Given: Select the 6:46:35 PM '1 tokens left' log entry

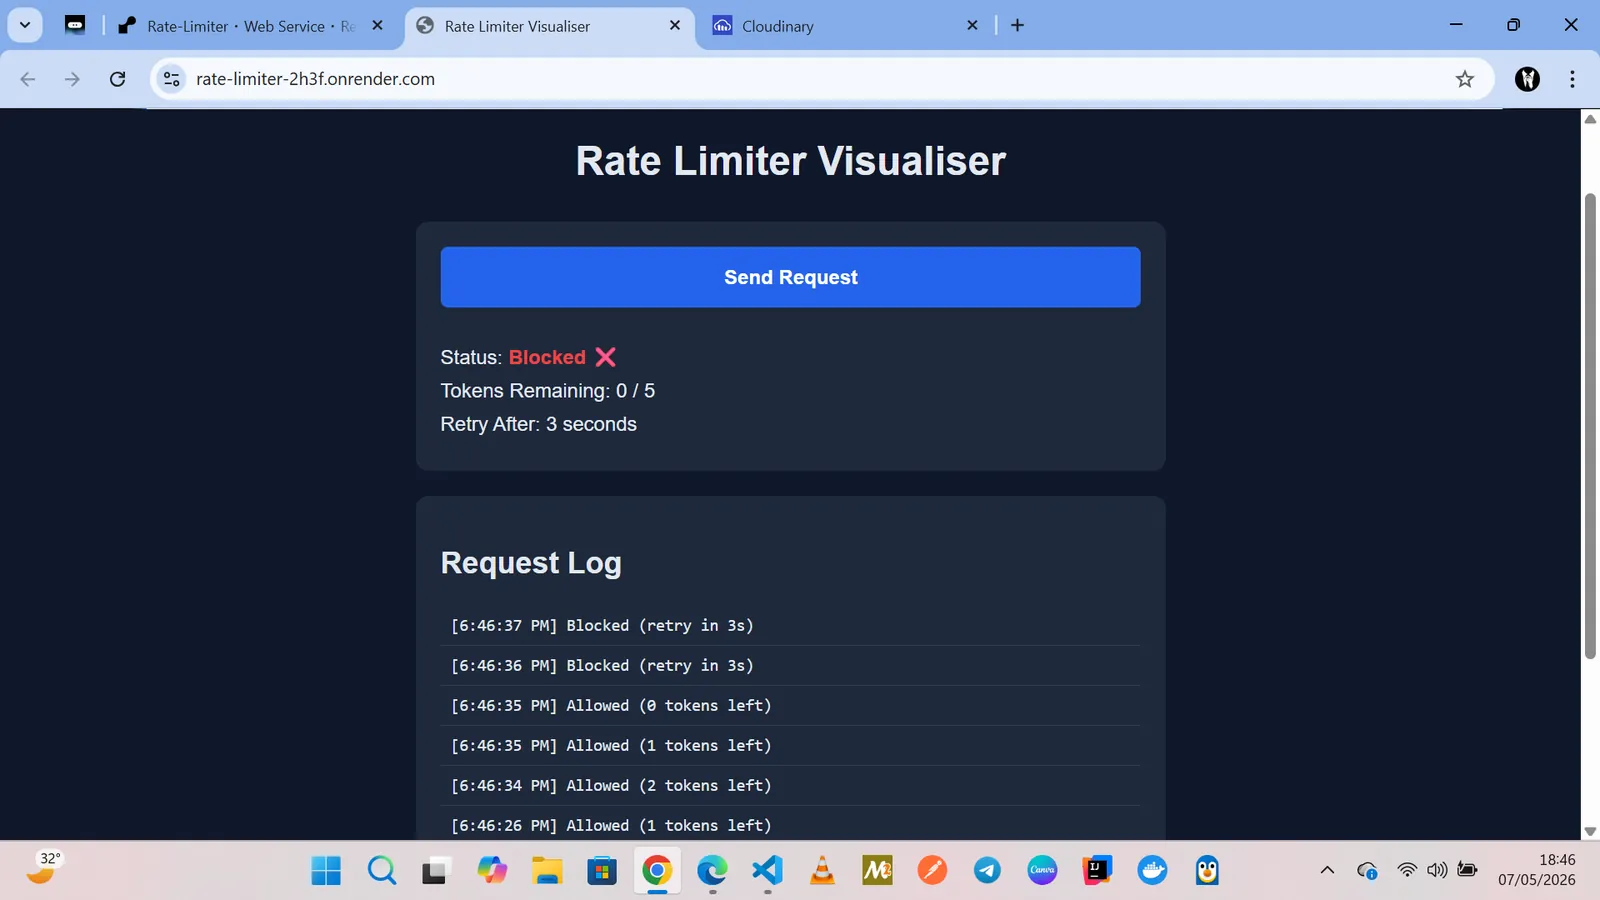Looking at the screenshot, I should pyautogui.click(x=790, y=746).
